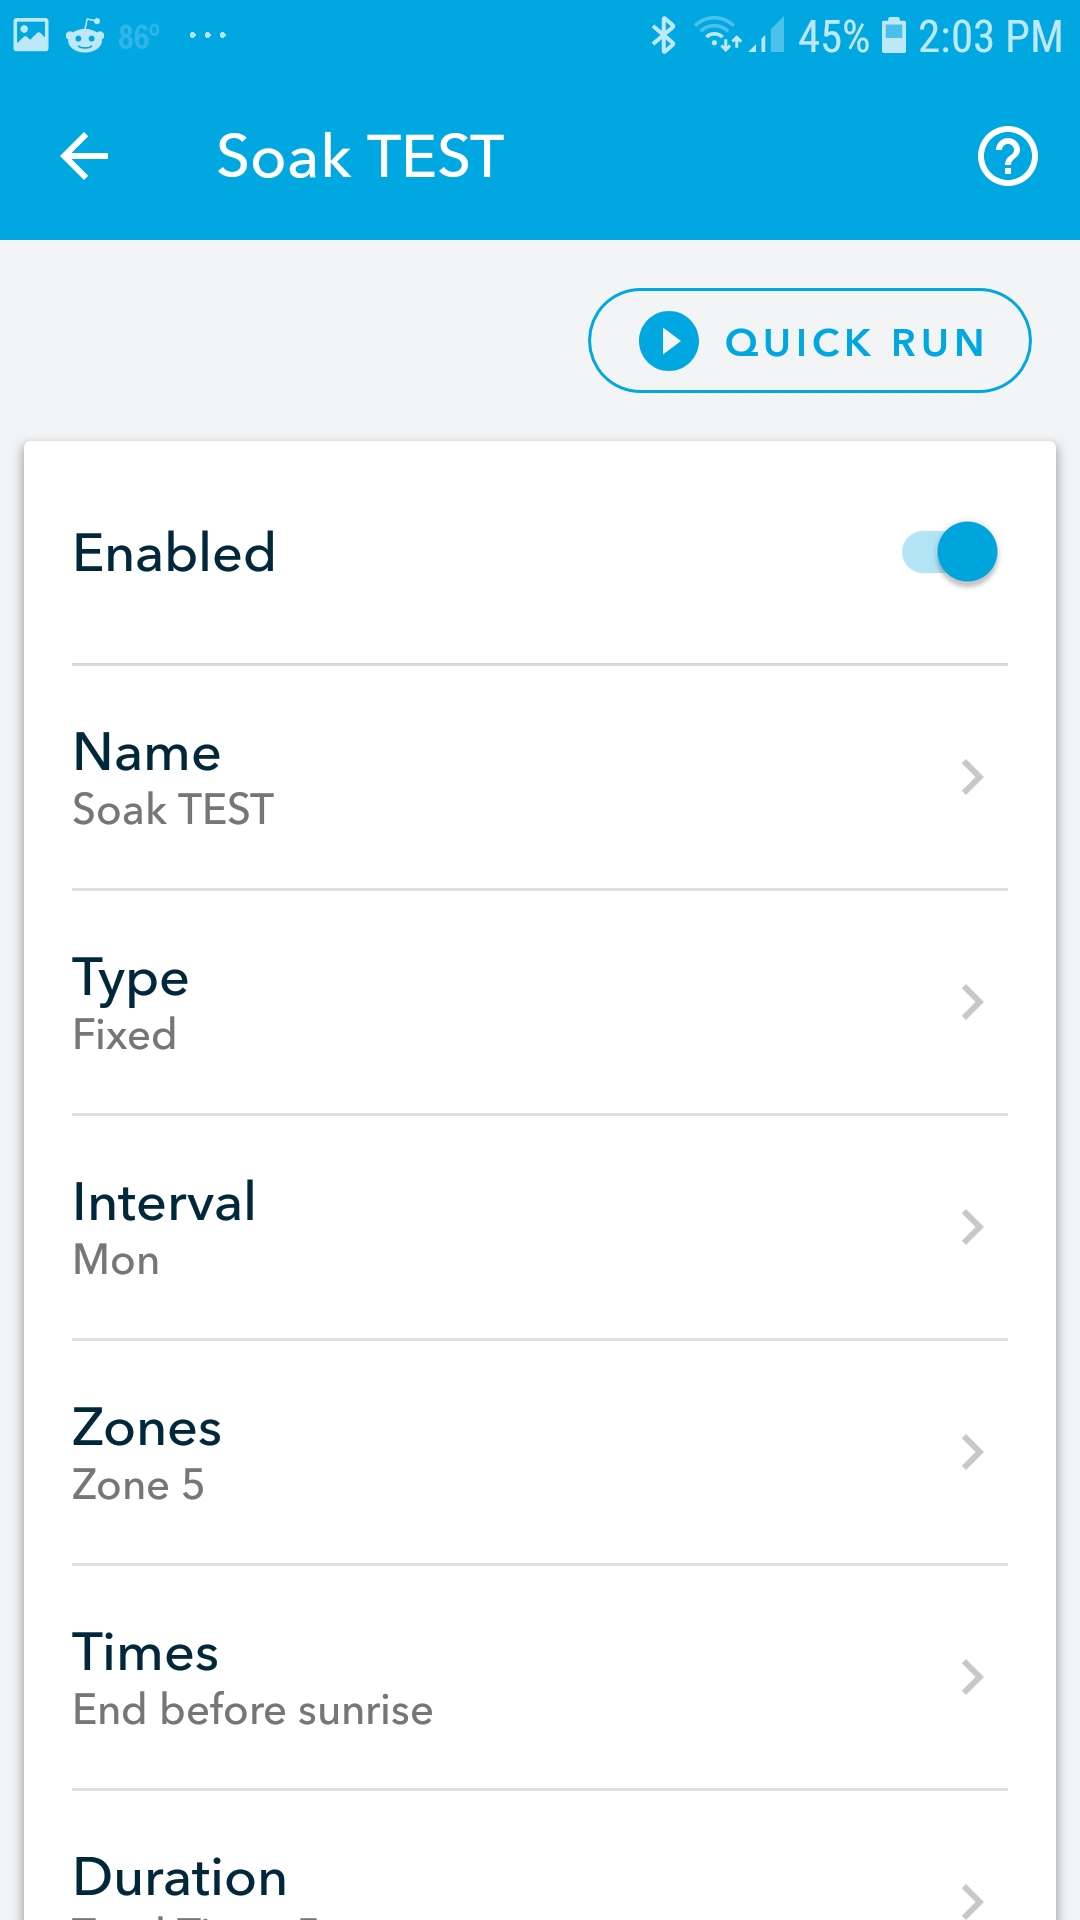
Task: Expand the Times row chevron
Action: coord(972,1677)
